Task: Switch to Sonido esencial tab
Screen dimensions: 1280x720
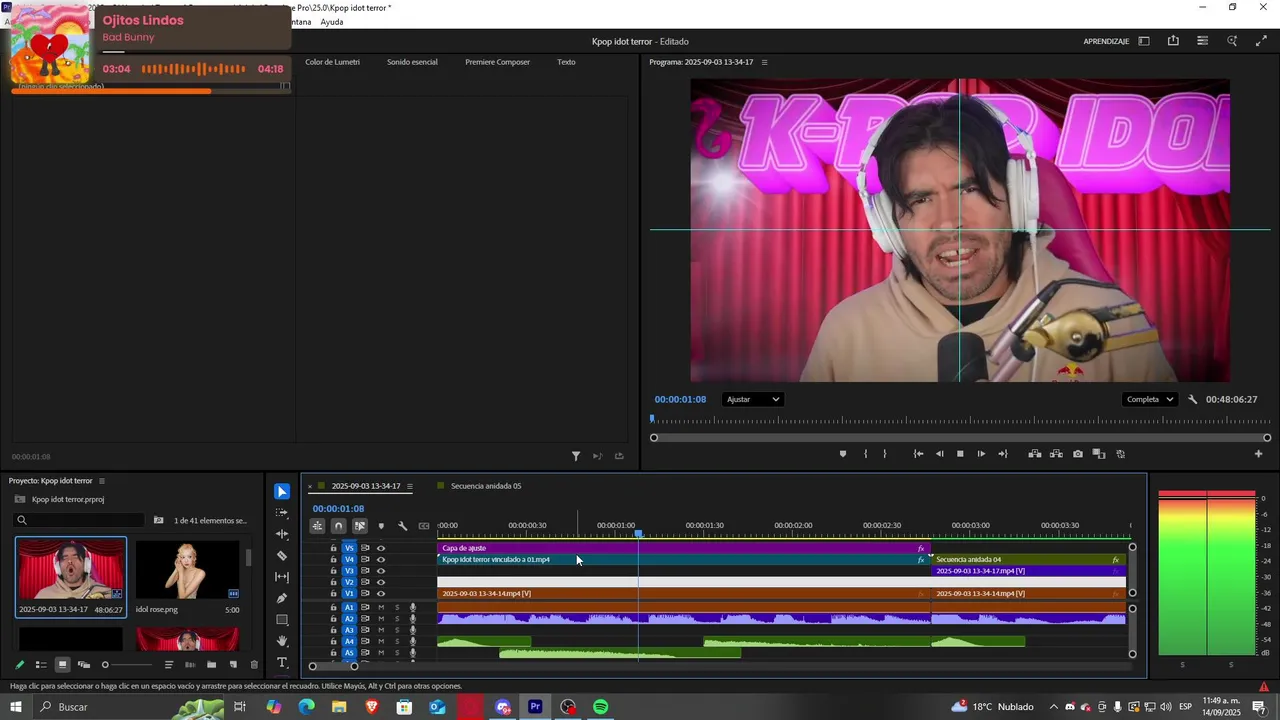Action: 412,62
